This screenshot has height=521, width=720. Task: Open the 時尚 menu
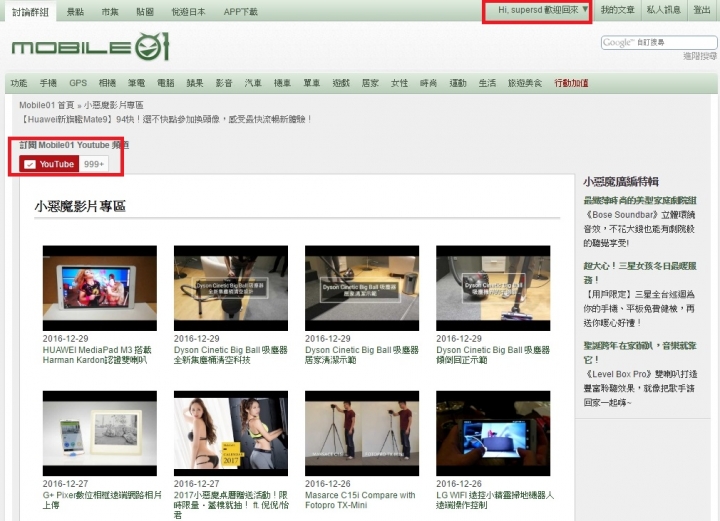[428, 83]
